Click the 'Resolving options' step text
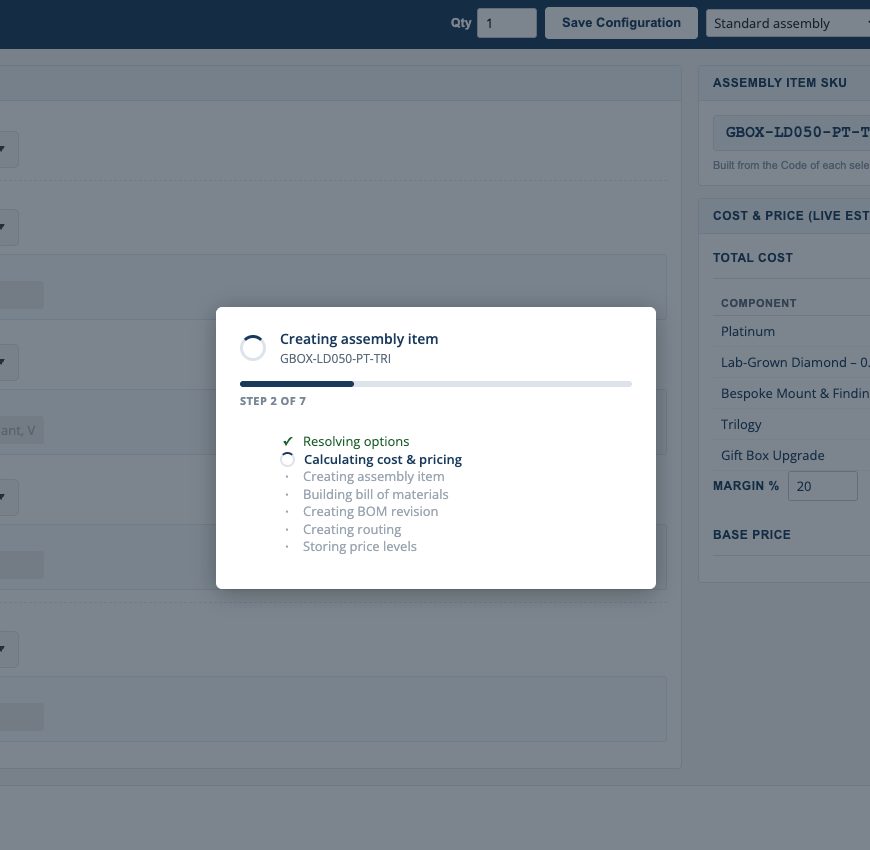The image size is (870, 850). 356,442
